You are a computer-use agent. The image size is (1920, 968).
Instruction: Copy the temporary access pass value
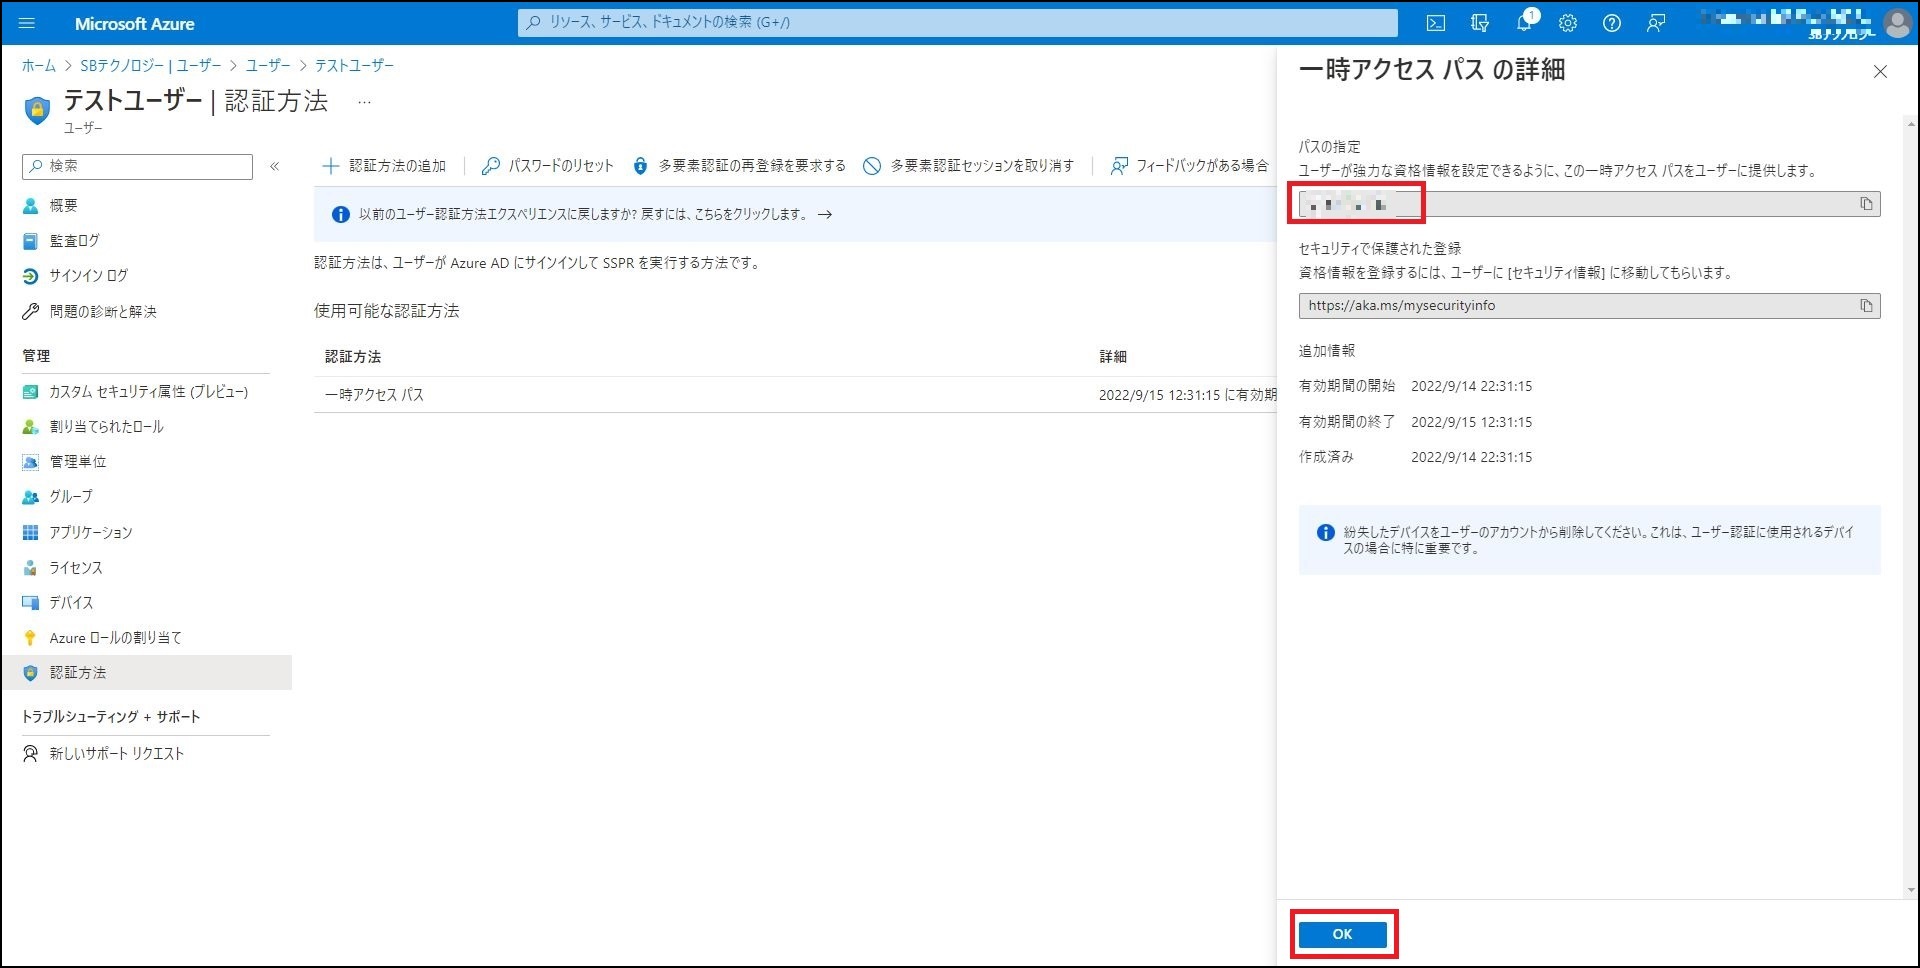pos(1866,204)
